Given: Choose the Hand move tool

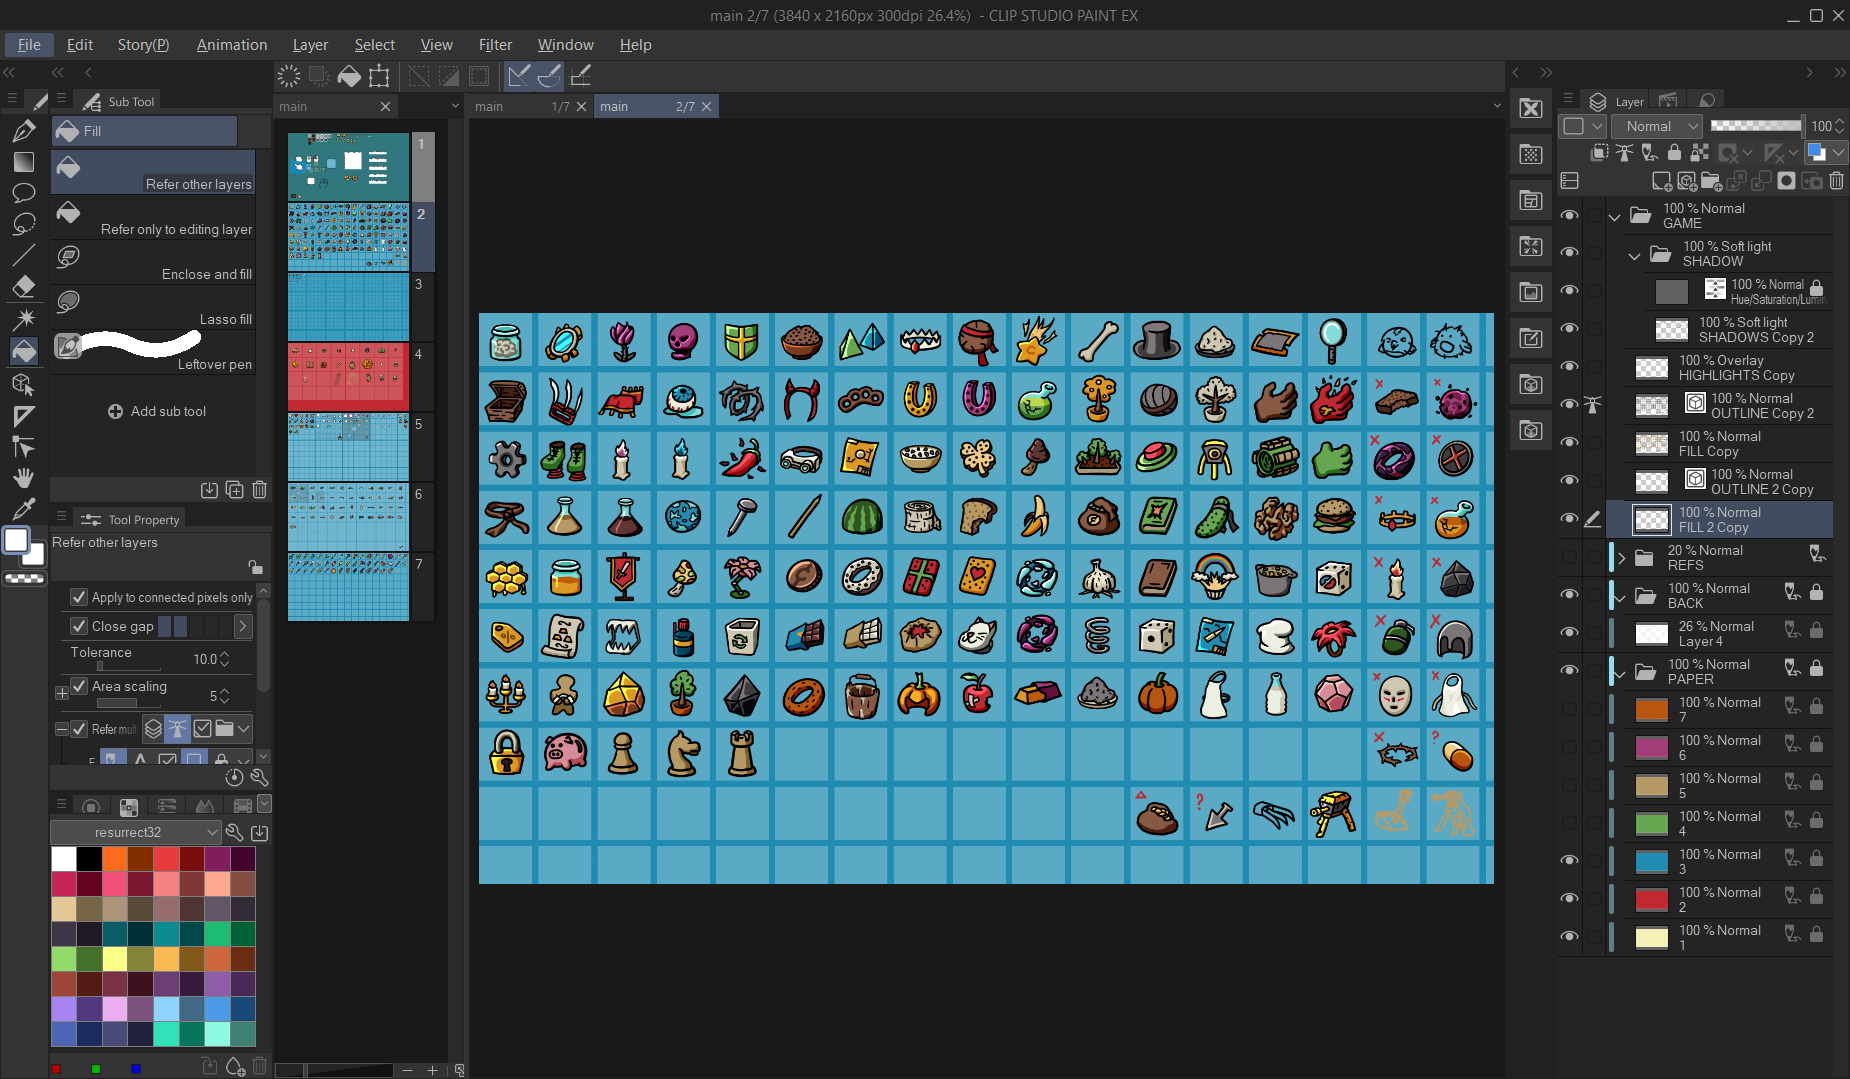Looking at the screenshot, I should tap(24, 478).
